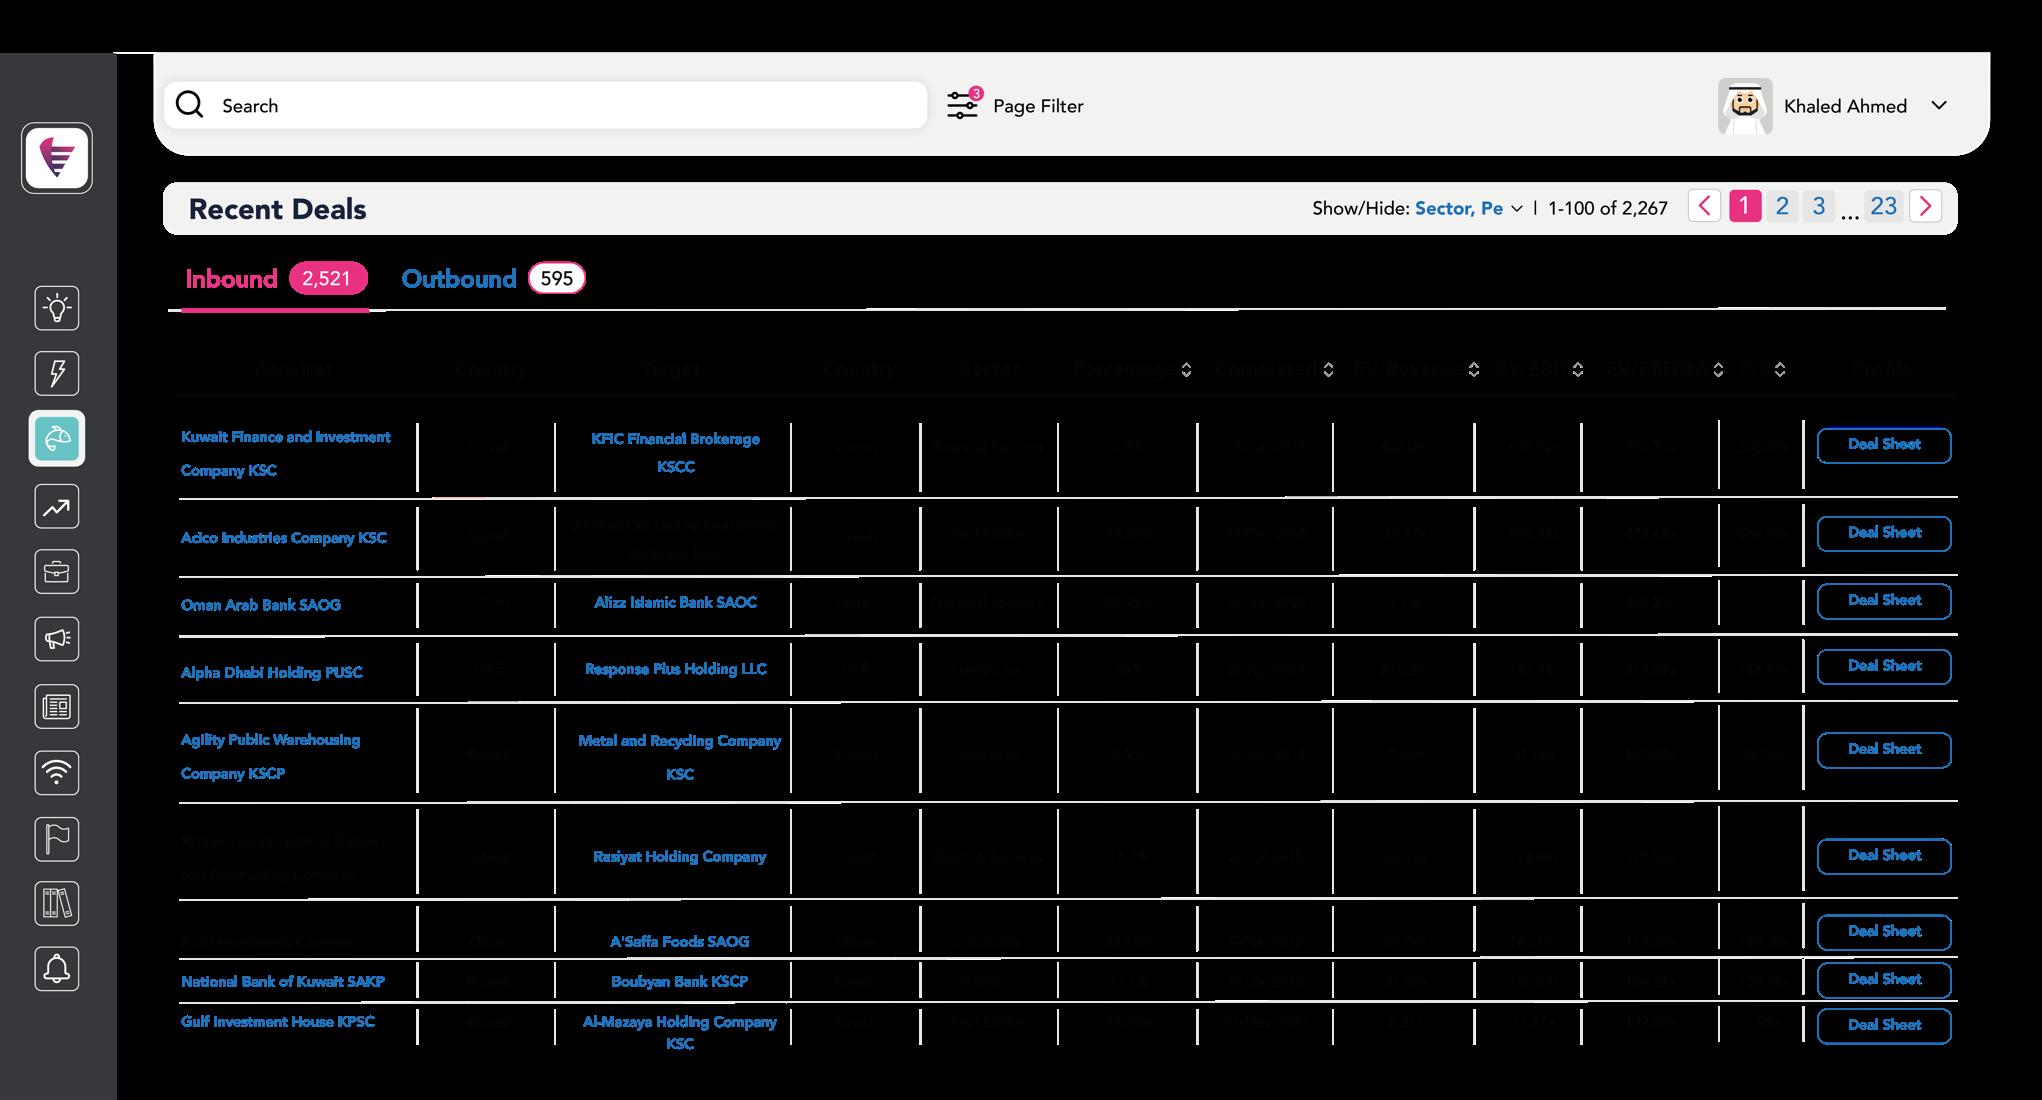The width and height of the screenshot is (2042, 1100).
Task: Toggle sort on EV/Revenue column
Action: coord(1473,370)
